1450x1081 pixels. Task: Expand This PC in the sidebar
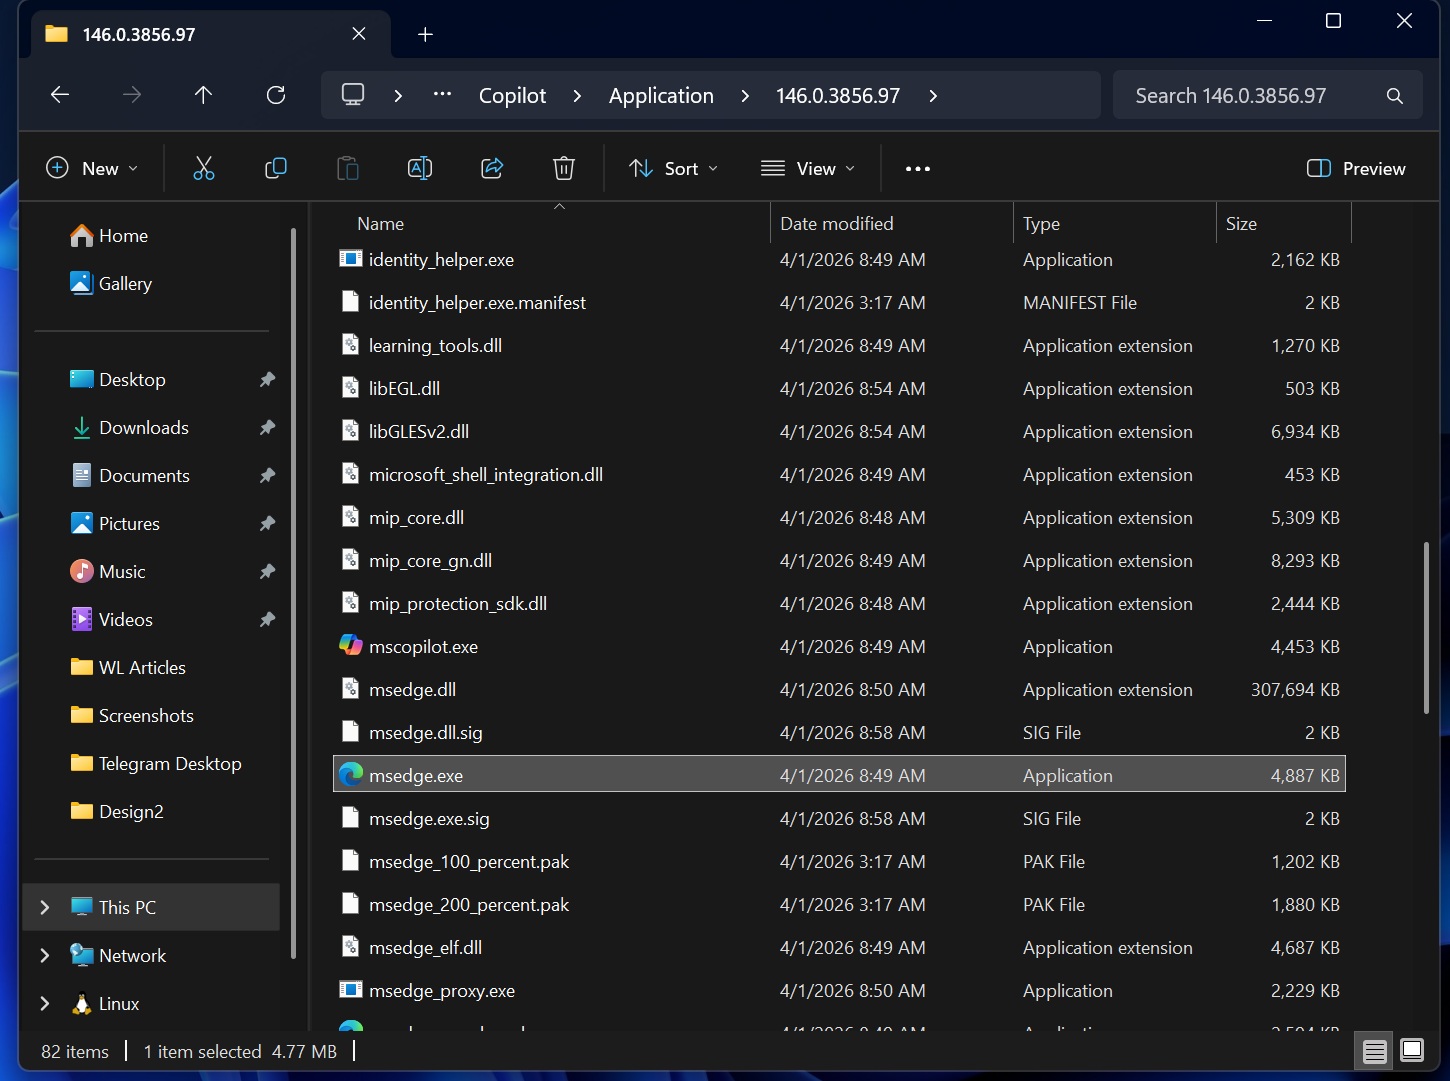[44, 907]
